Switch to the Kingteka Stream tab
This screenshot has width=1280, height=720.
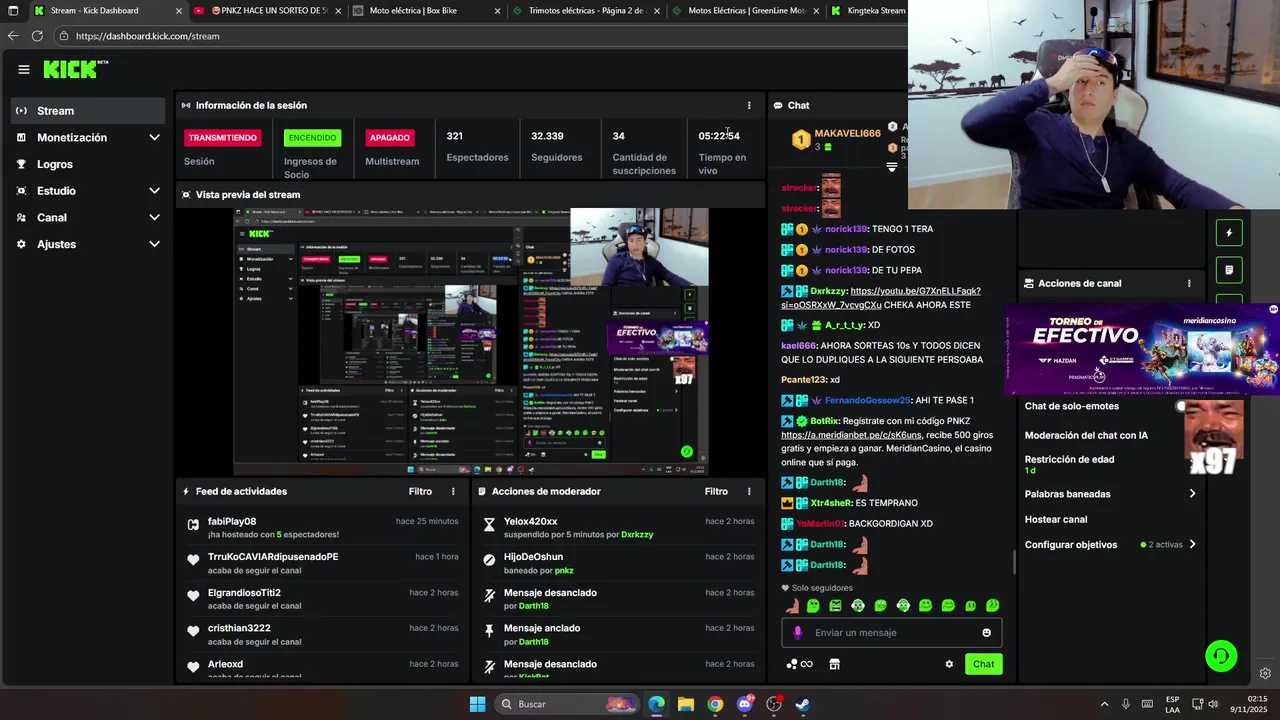867,10
